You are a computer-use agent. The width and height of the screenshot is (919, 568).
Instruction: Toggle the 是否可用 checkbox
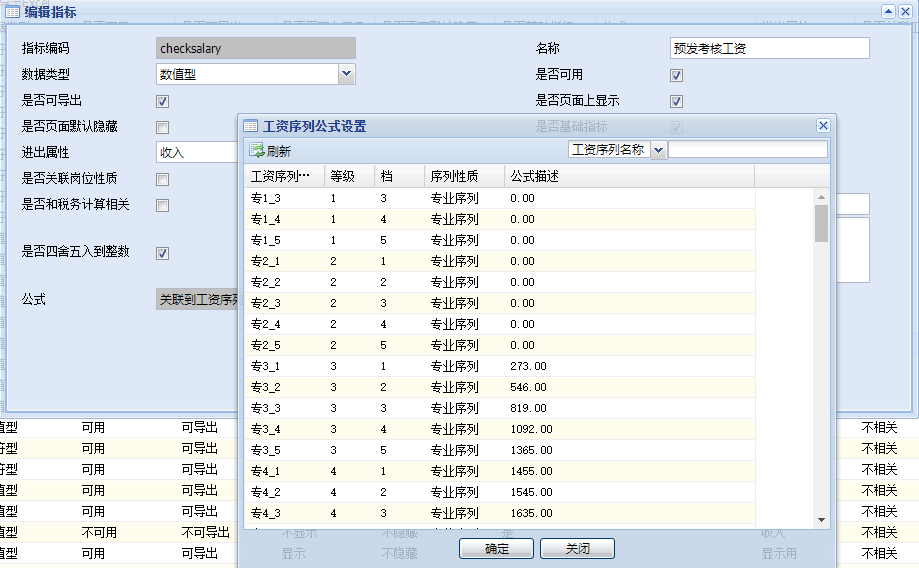coord(676,76)
